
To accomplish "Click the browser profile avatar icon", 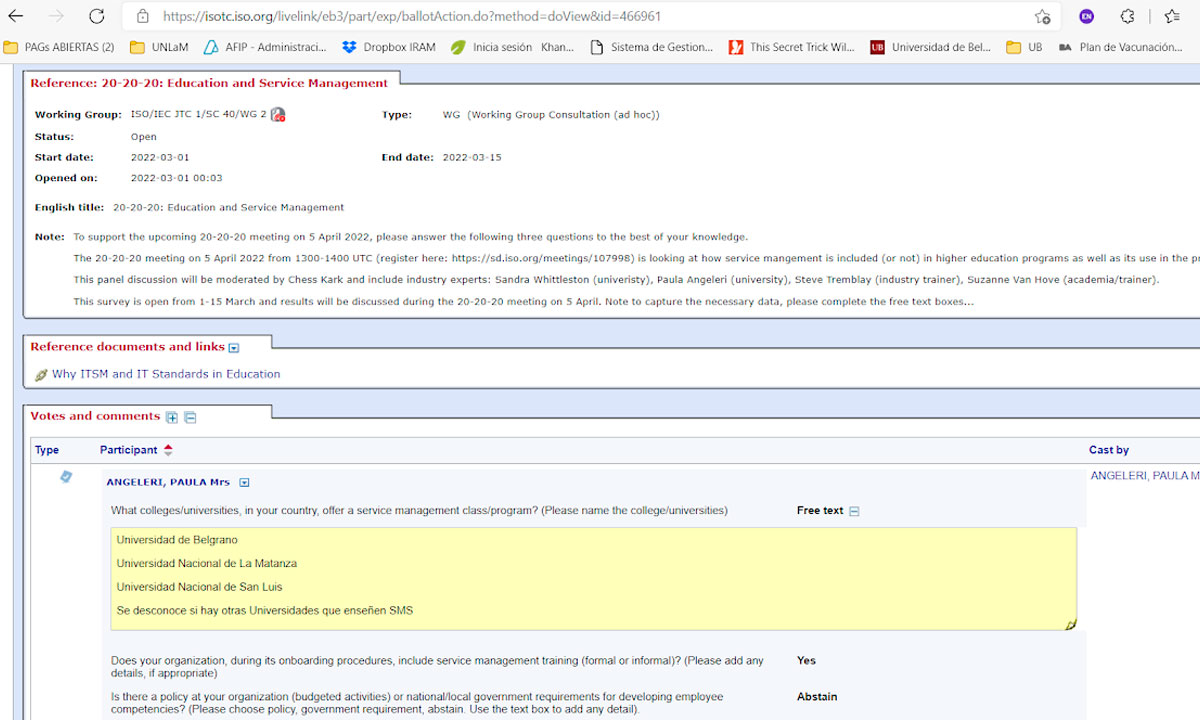I will pyautogui.click(x=1086, y=16).
